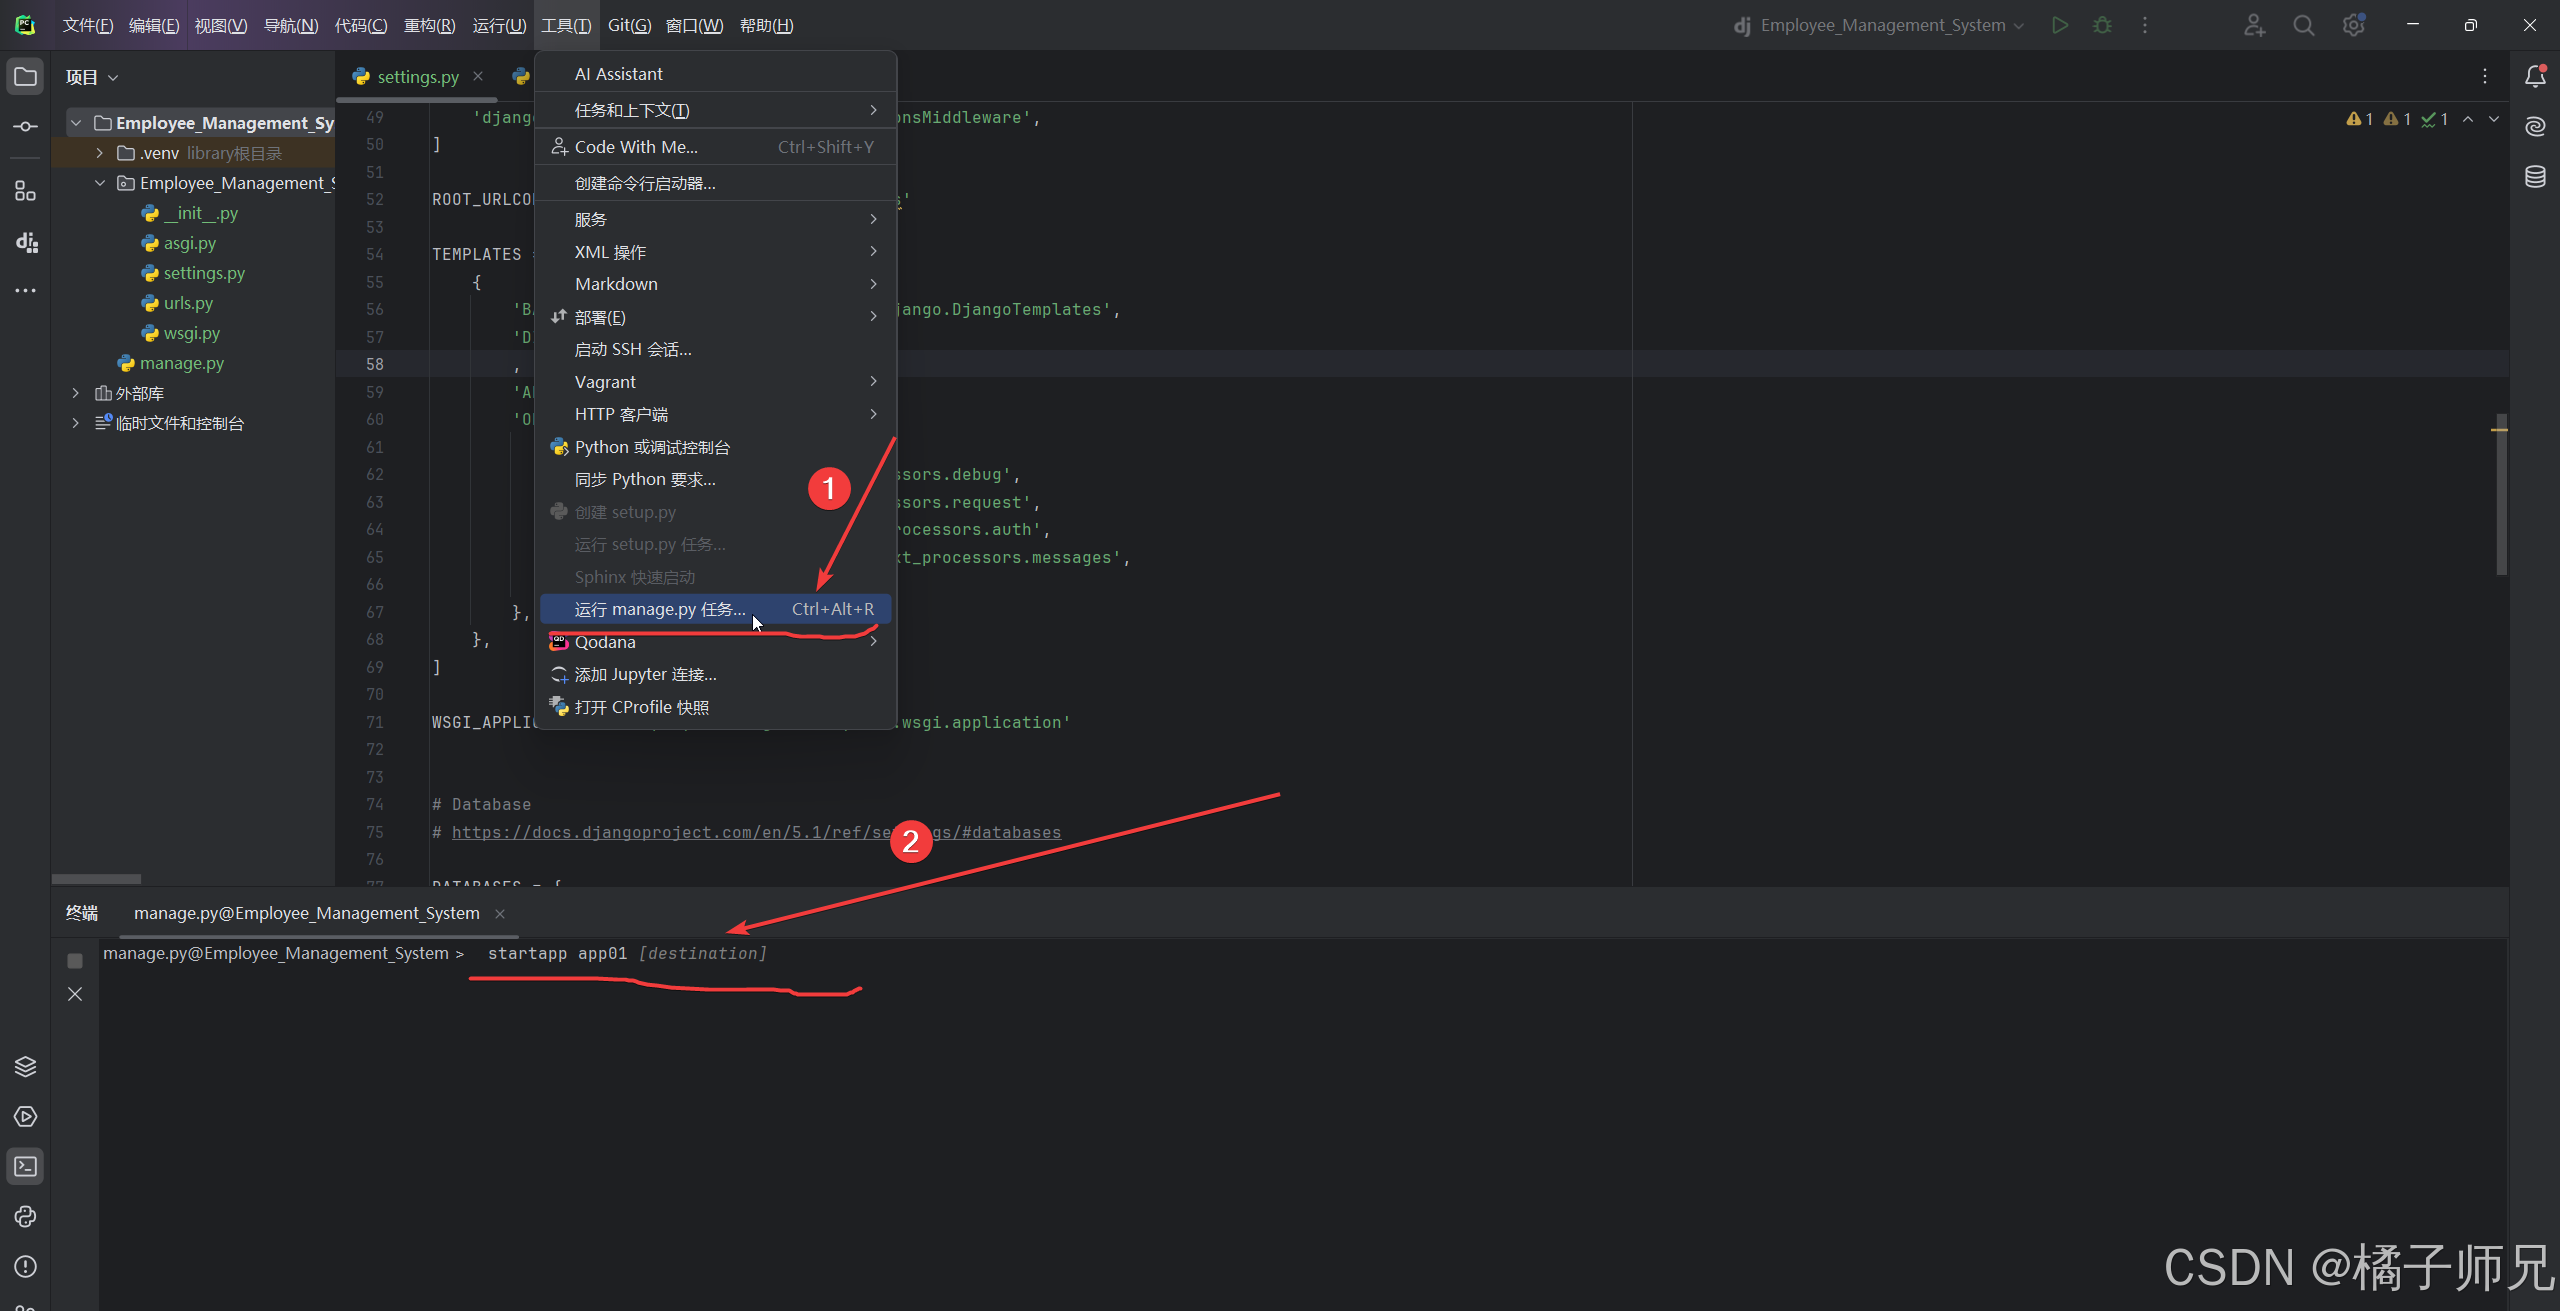Debug the configuration with the bug icon
2560x1311 pixels.
point(2102,25)
